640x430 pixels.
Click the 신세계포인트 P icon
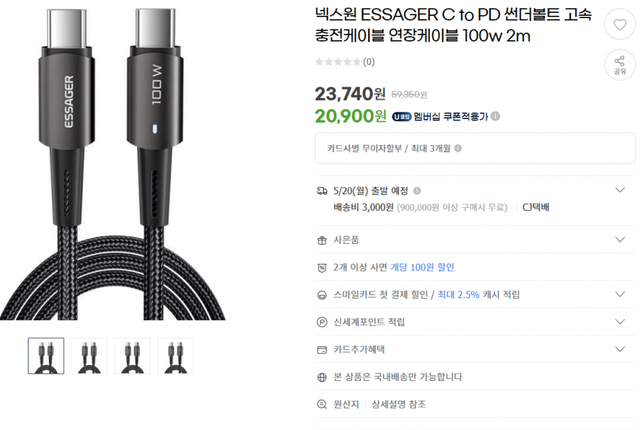(x=322, y=322)
